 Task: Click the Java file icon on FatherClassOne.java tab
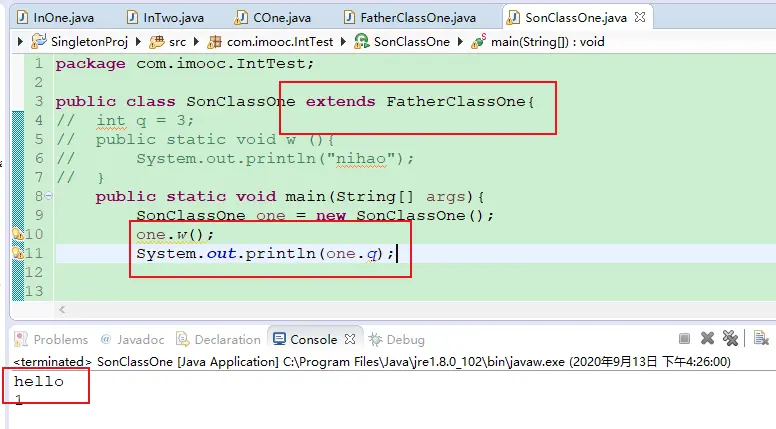pyautogui.click(x=349, y=17)
